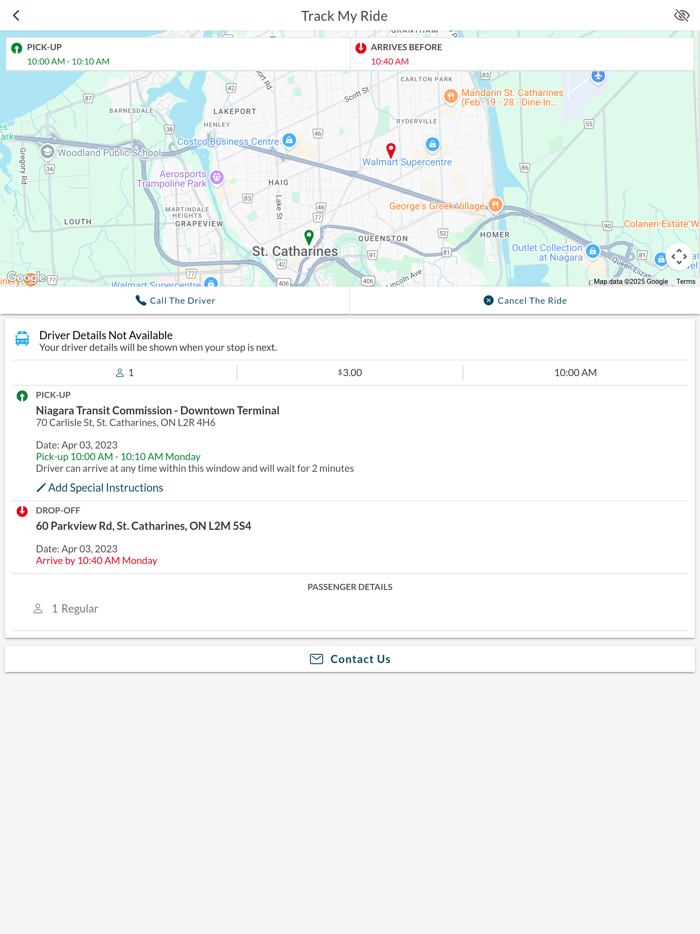Click the green pick-up pin on the map
Viewport: 700px width, 934px height.
point(309,237)
